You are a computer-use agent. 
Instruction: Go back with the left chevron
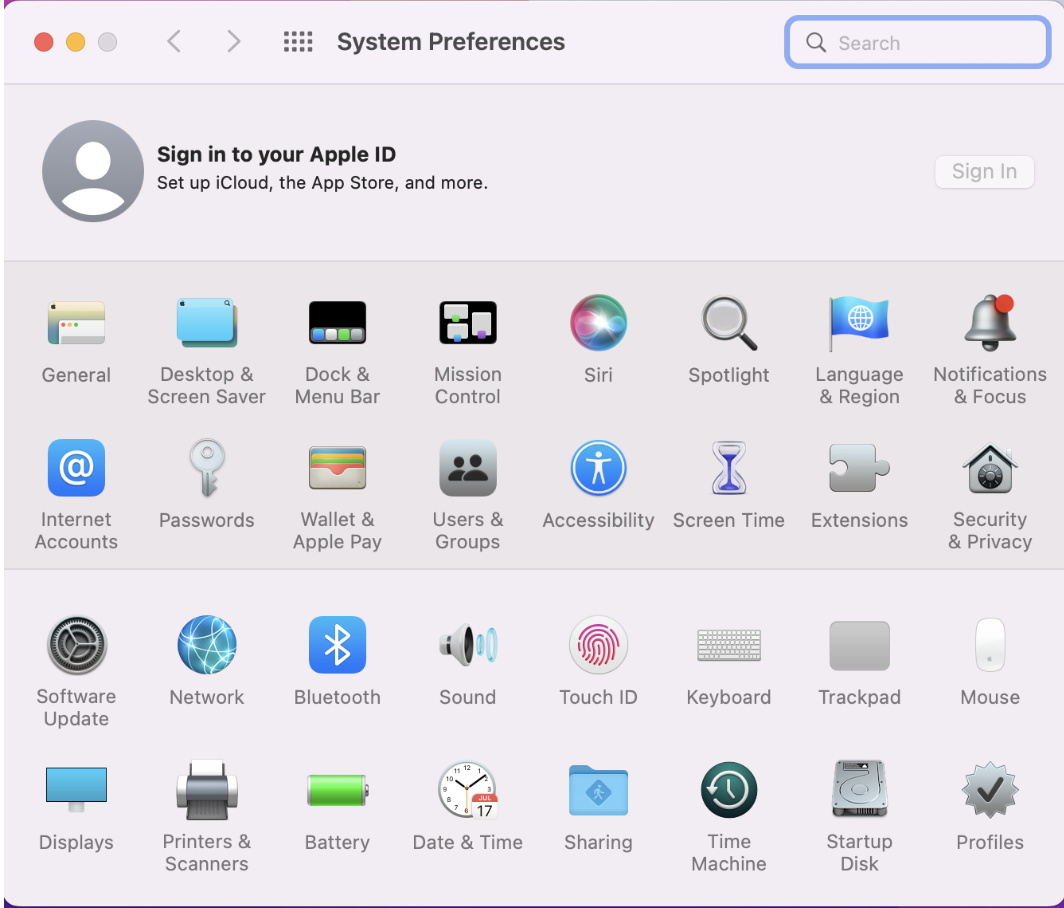[x=174, y=41]
